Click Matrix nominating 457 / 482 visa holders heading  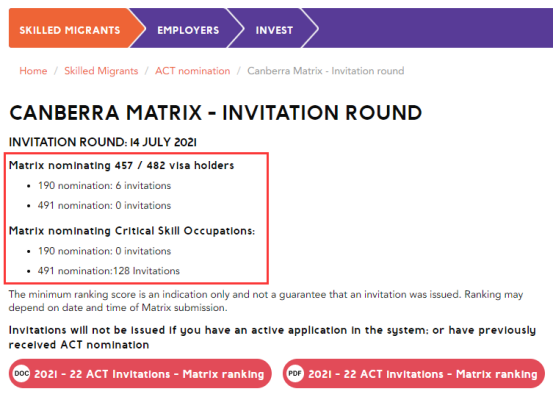coord(122,165)
